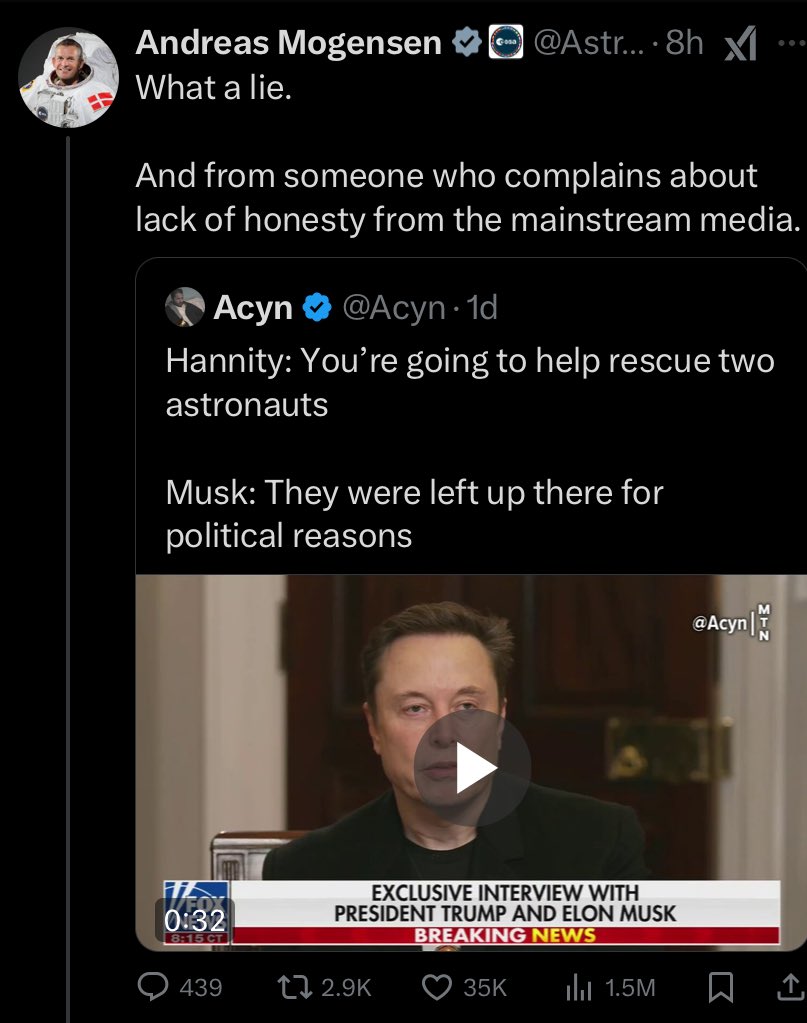Image resolution: width=807 pixels, height=1023 pixels.
Task: Click Acyn's small avatar in quoted post
Action: (185, 308)
